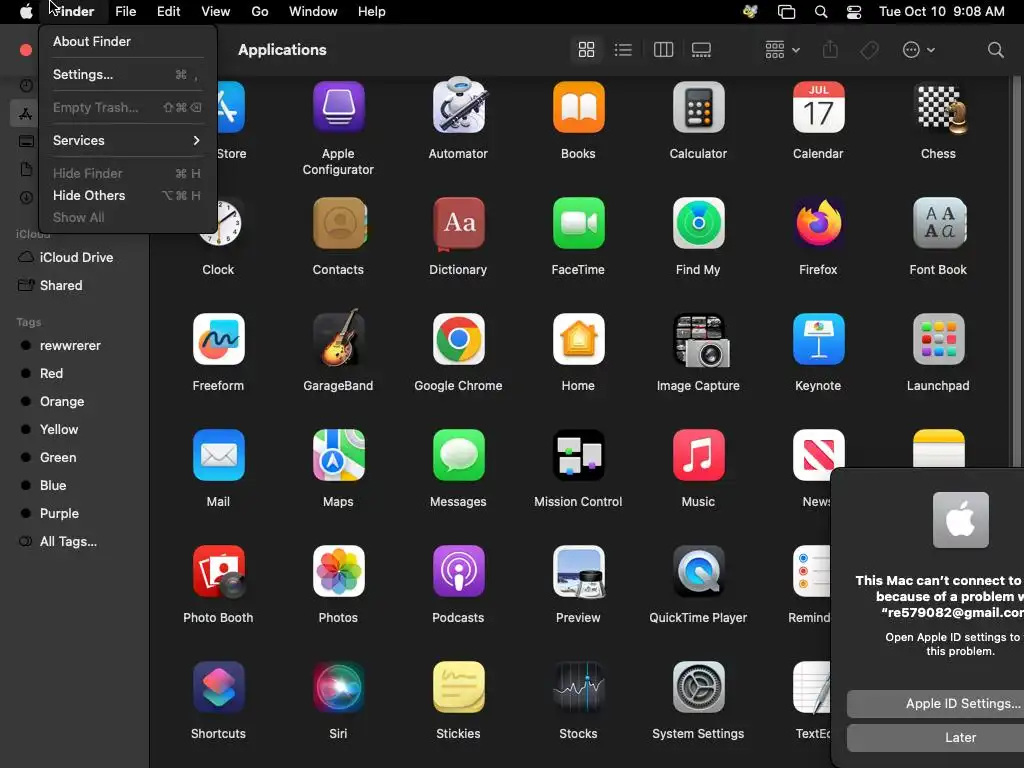Open the action (ellipsis) dropdown menu
1024x768 pixels.
(x=918, y=50)
